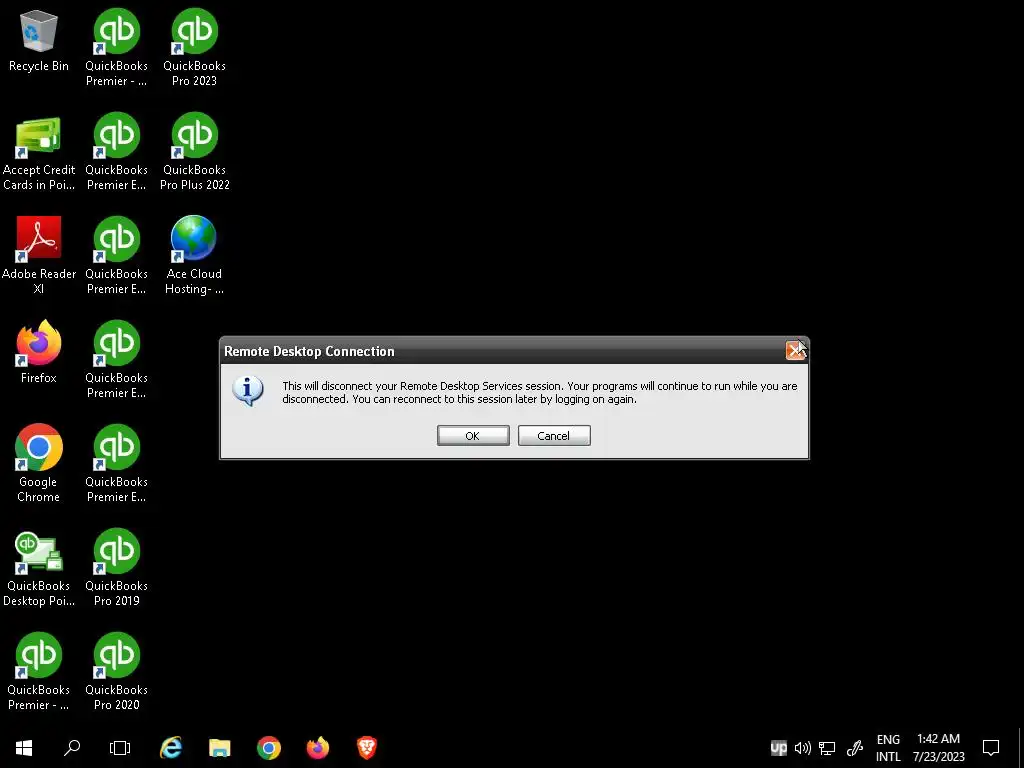Open Task View from the taskbar
Image resolution: width=1024 pixels, height=768 pixels.
pos(120,748)
